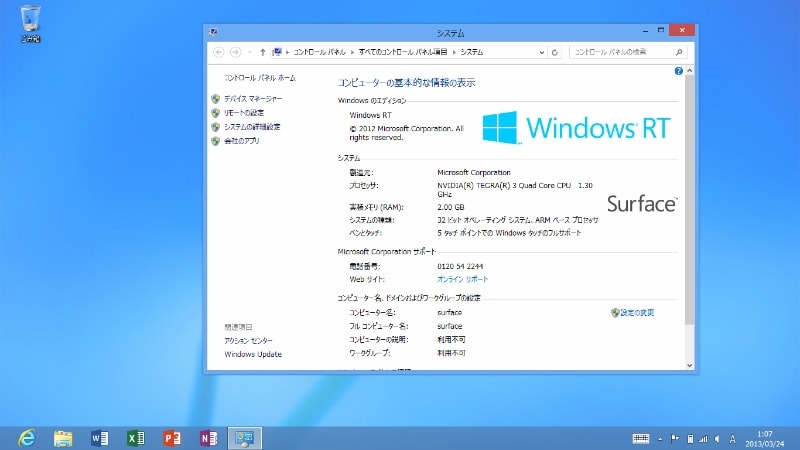Go up one level arrow
Screen dimensions: 800x450
click(x=262, y=52)
